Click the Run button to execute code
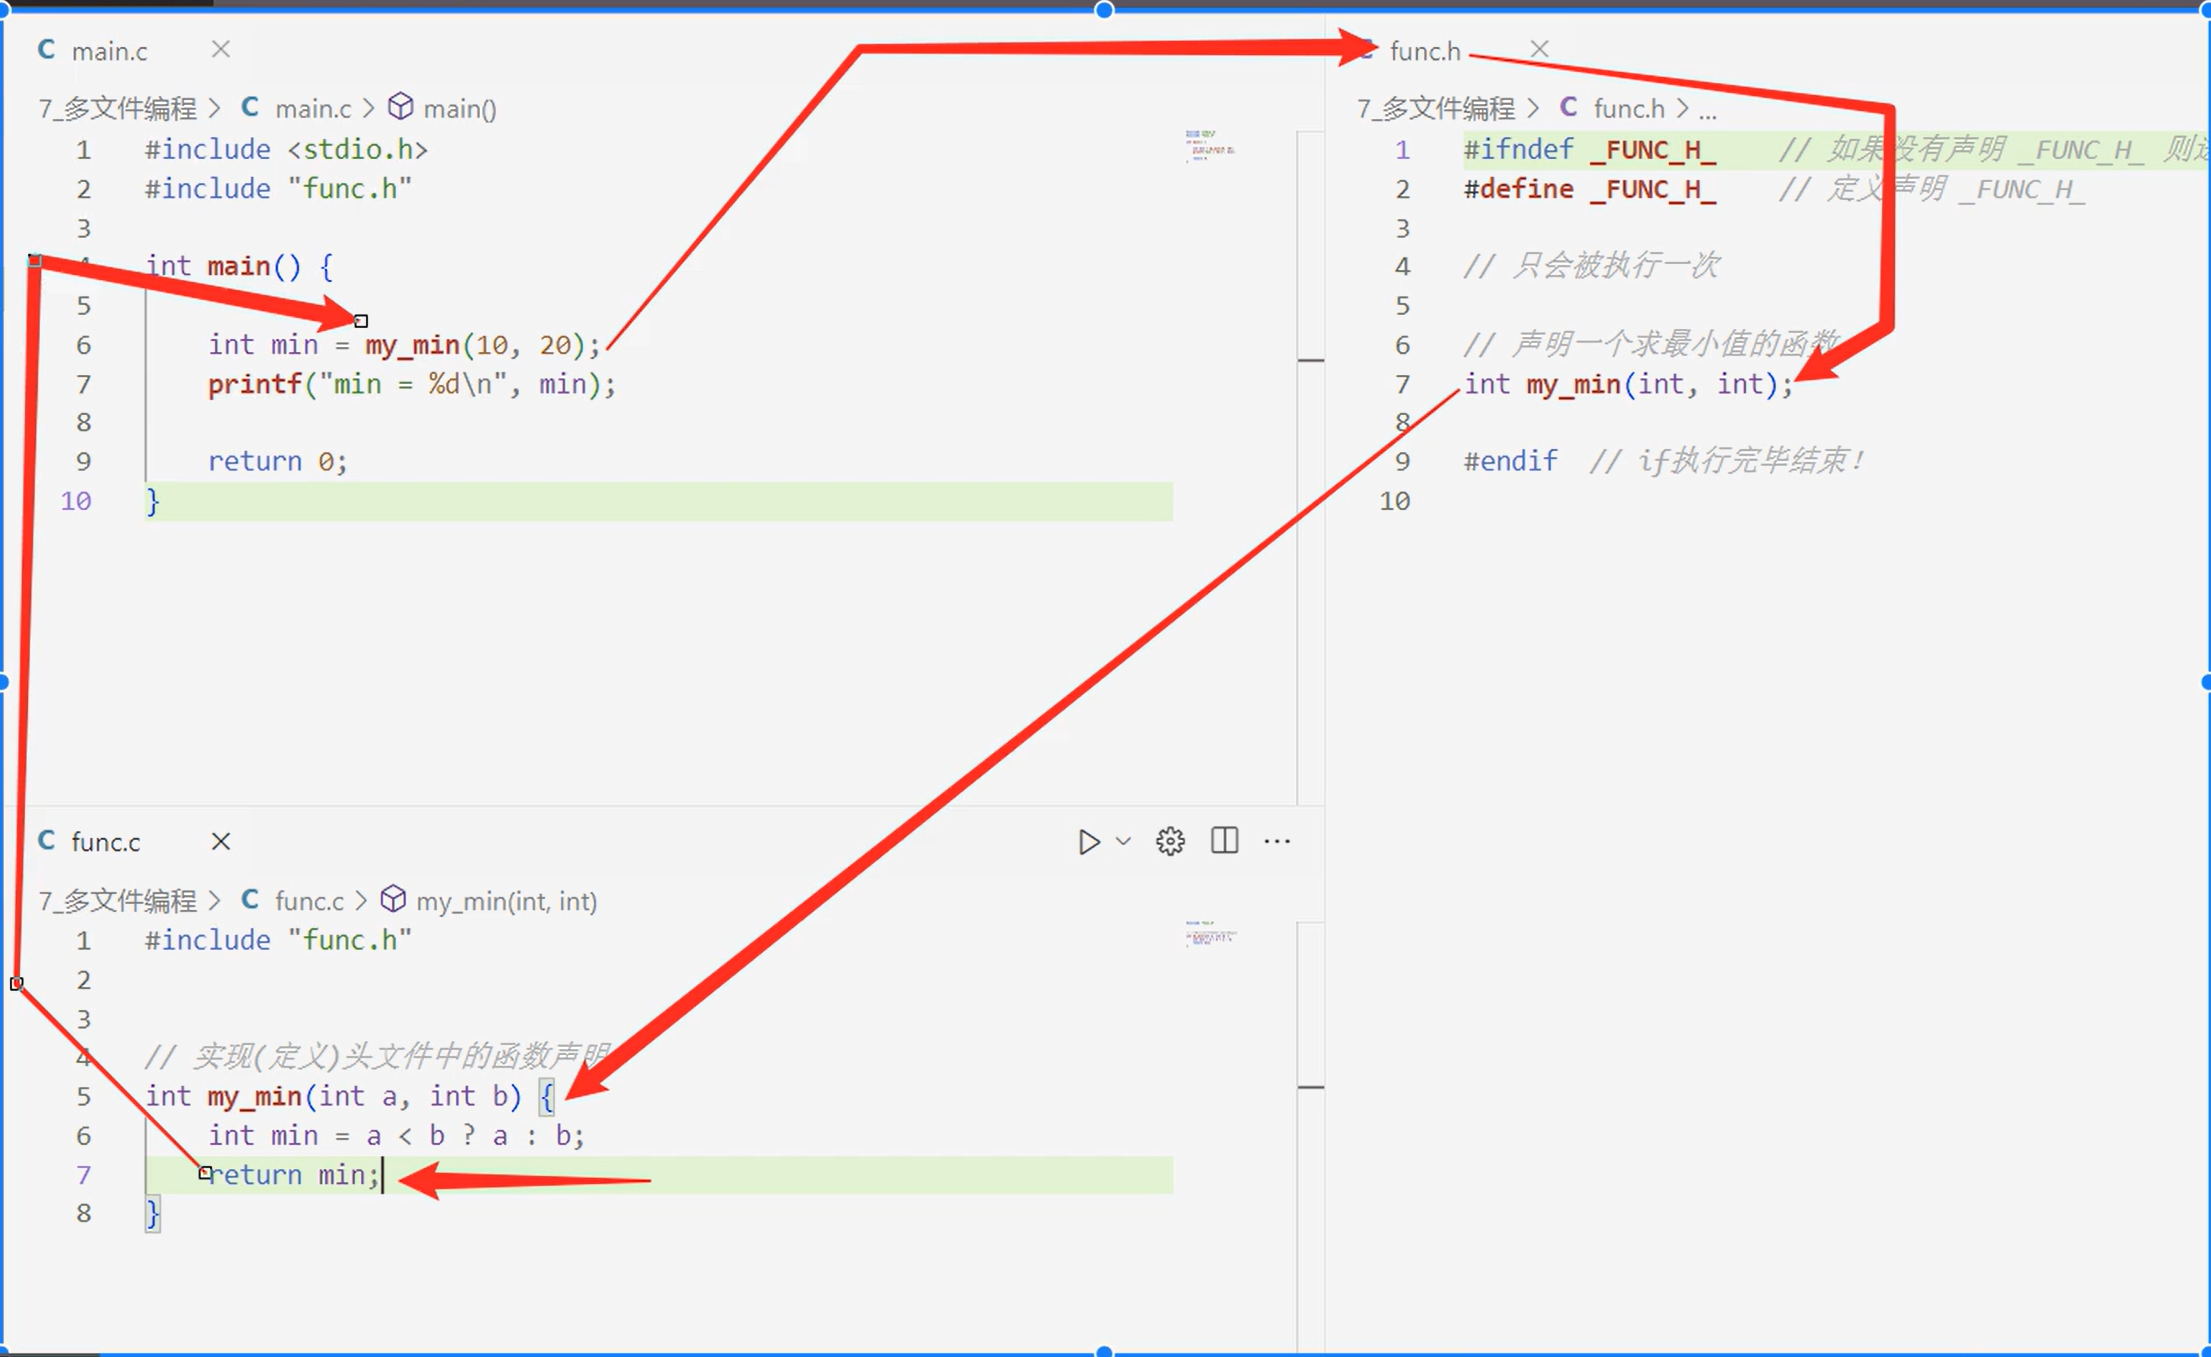Image resolution: width=2211 pixels, height=1357 pixels. click(1087, 840)
